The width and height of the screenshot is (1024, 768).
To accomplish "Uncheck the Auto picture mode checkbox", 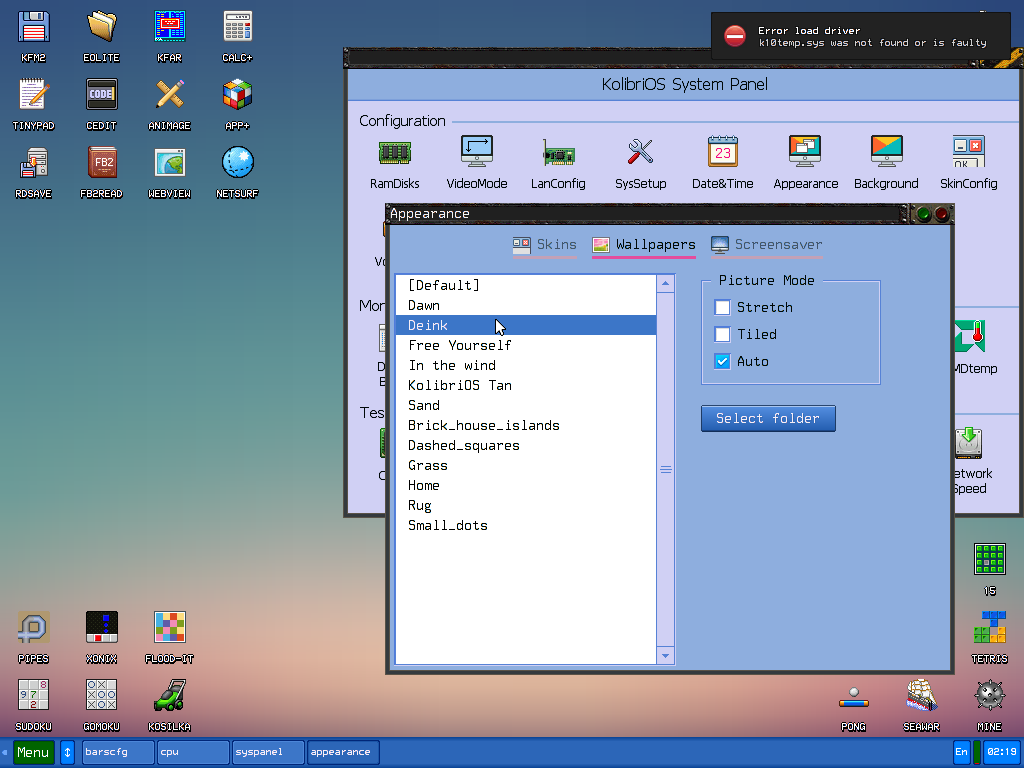I will tap(723, 361).
